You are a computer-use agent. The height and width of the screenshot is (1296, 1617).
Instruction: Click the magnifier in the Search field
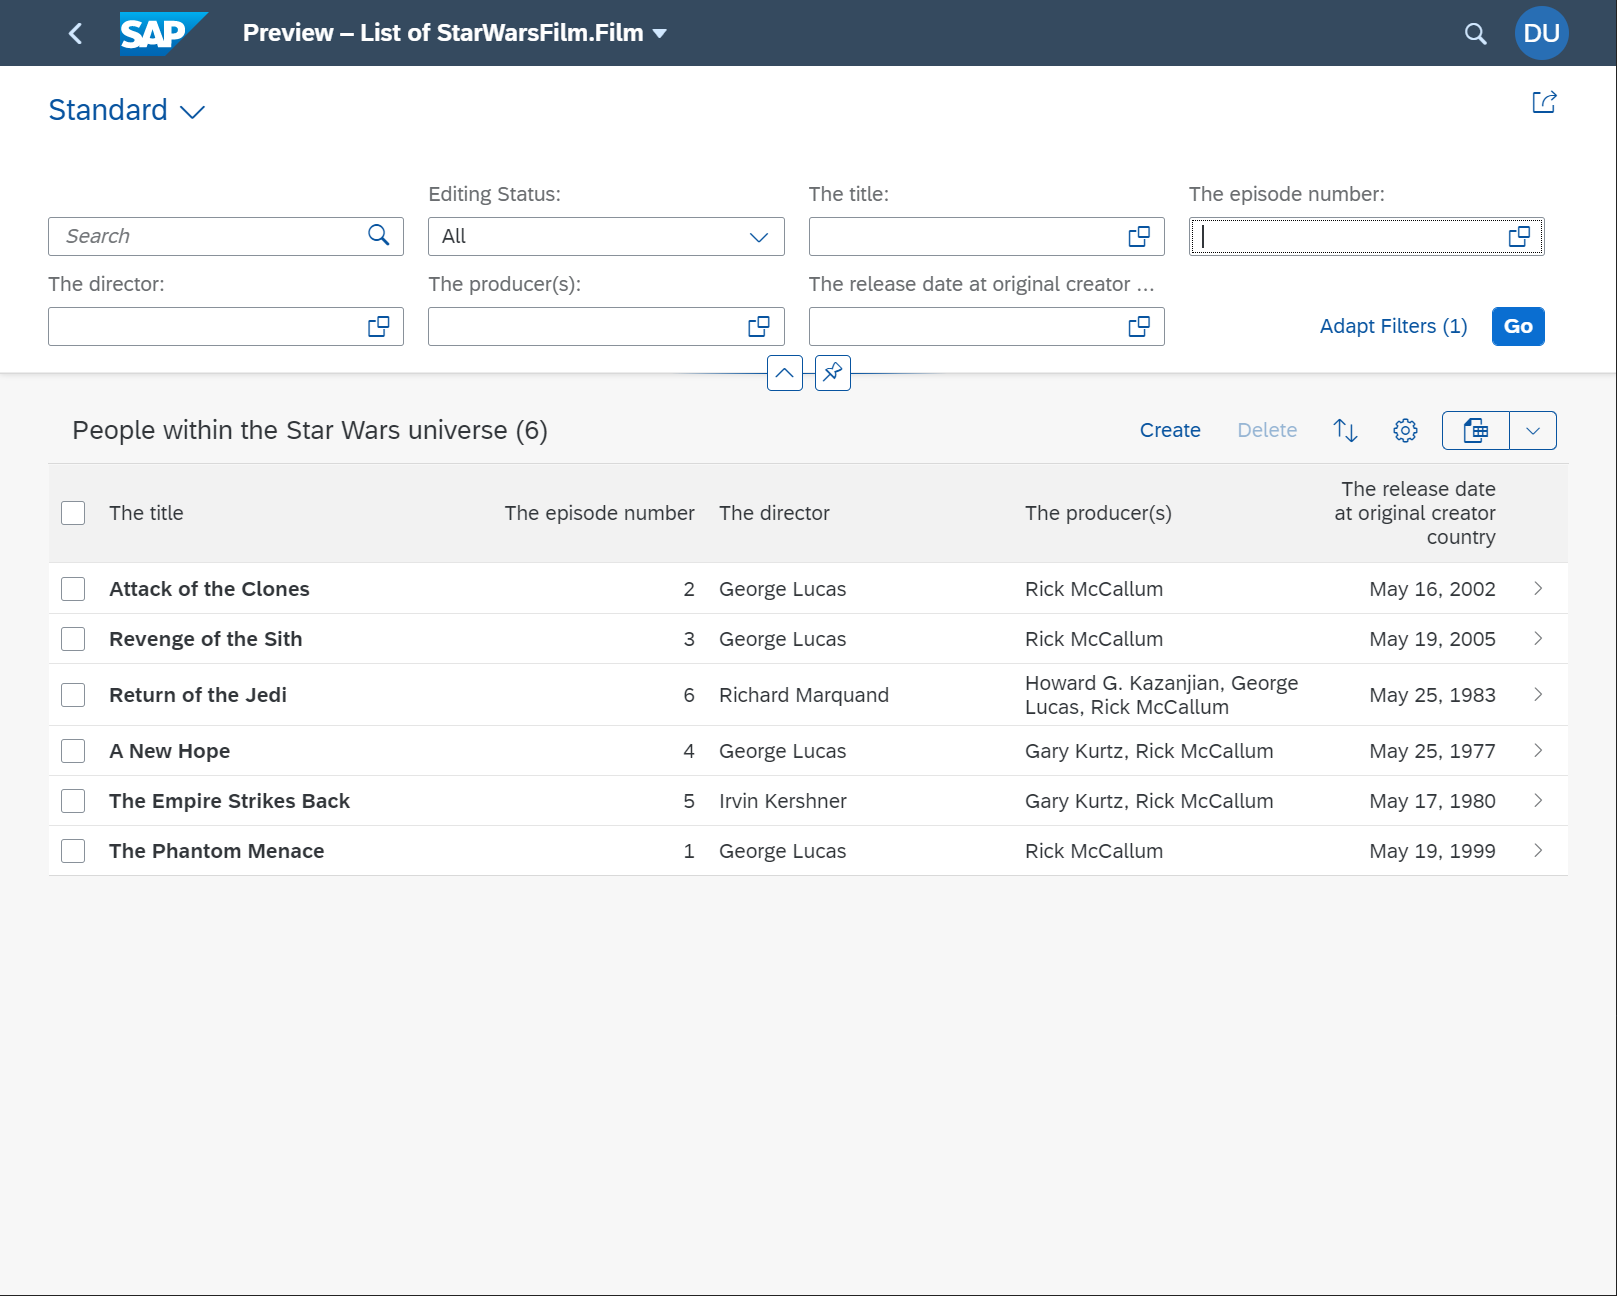(x=379, y=235)
